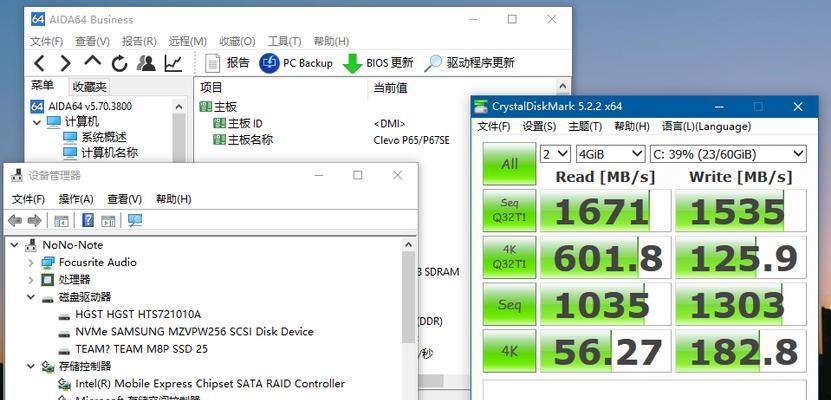Open the AIDA64 chart icon
Viewport: 831px width, 400px height.
pos(173,63)
